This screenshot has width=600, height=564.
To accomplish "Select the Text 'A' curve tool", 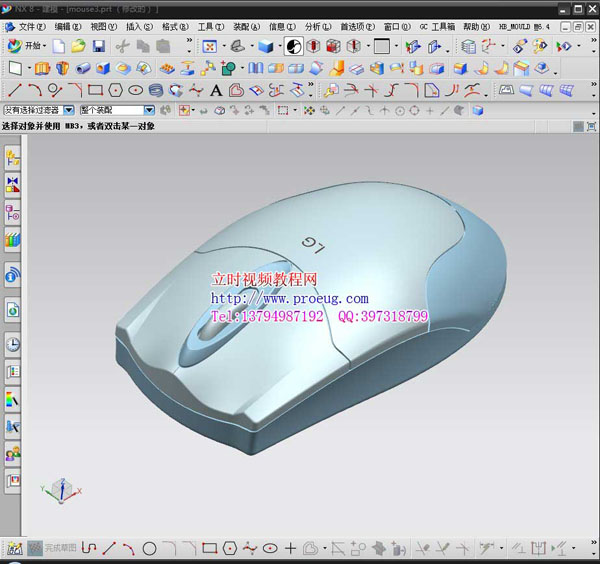I will (x=216, y=91).
